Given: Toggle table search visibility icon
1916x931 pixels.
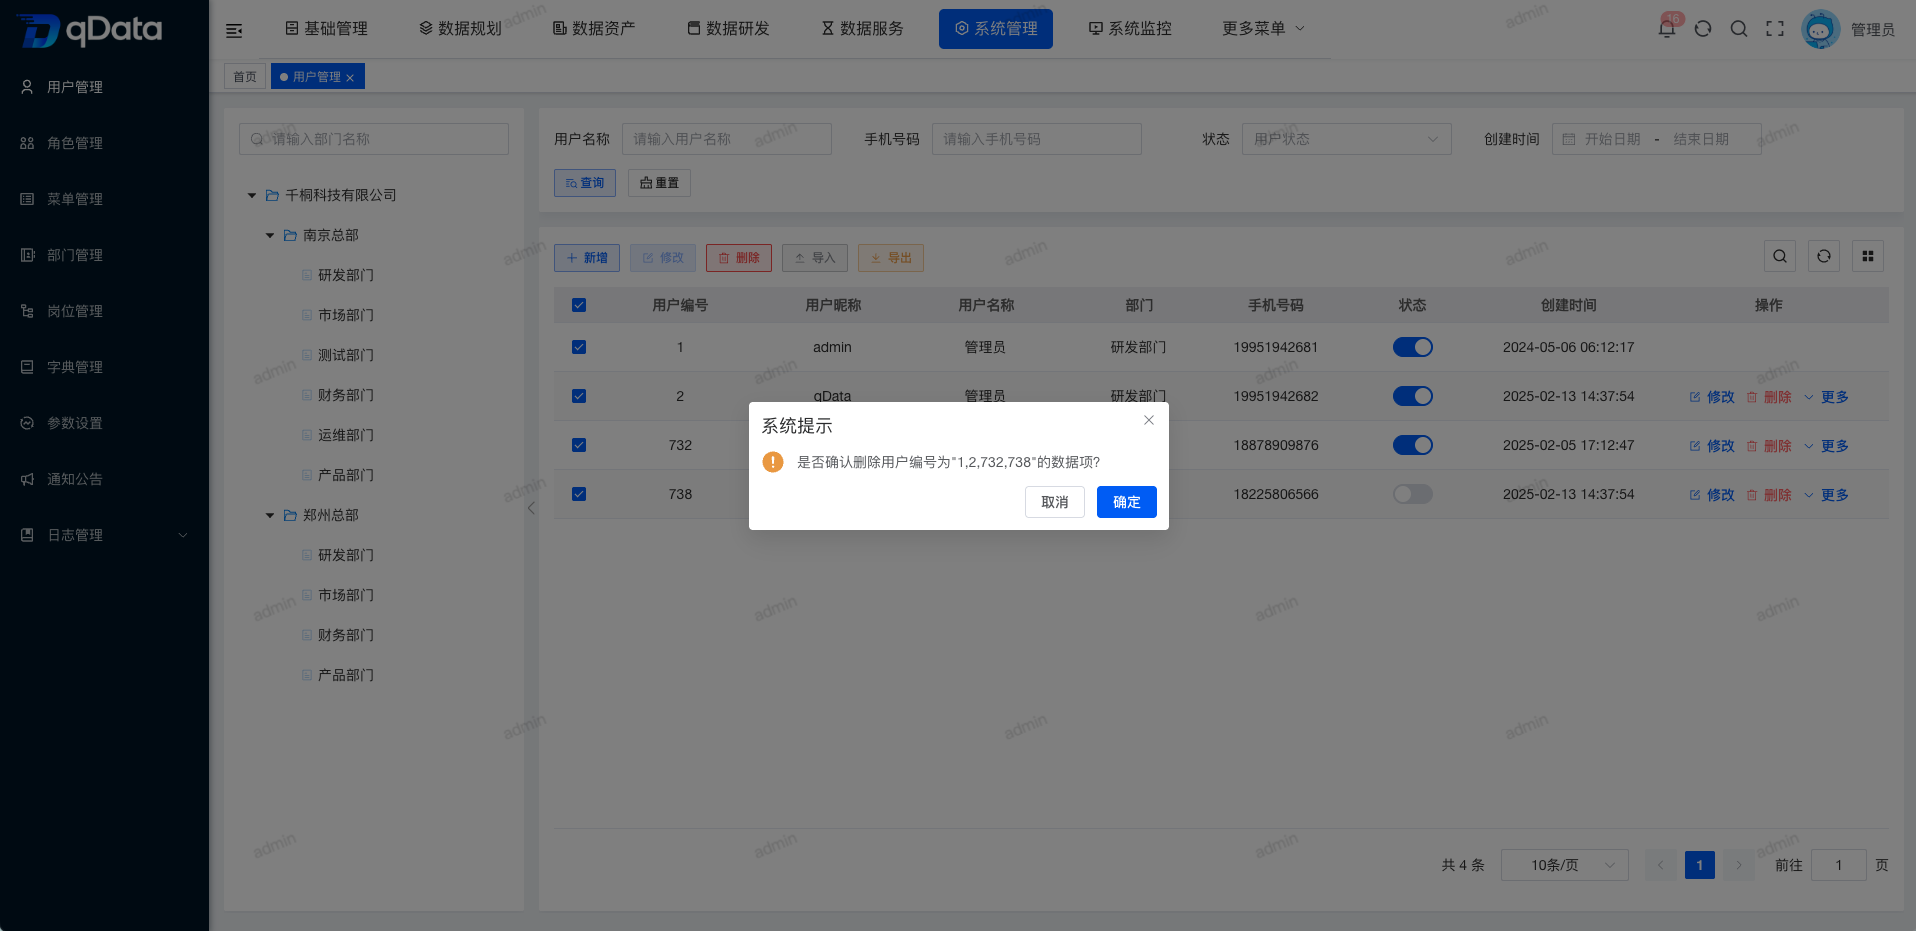Looking at the screenshot, I should [1780, 256].
